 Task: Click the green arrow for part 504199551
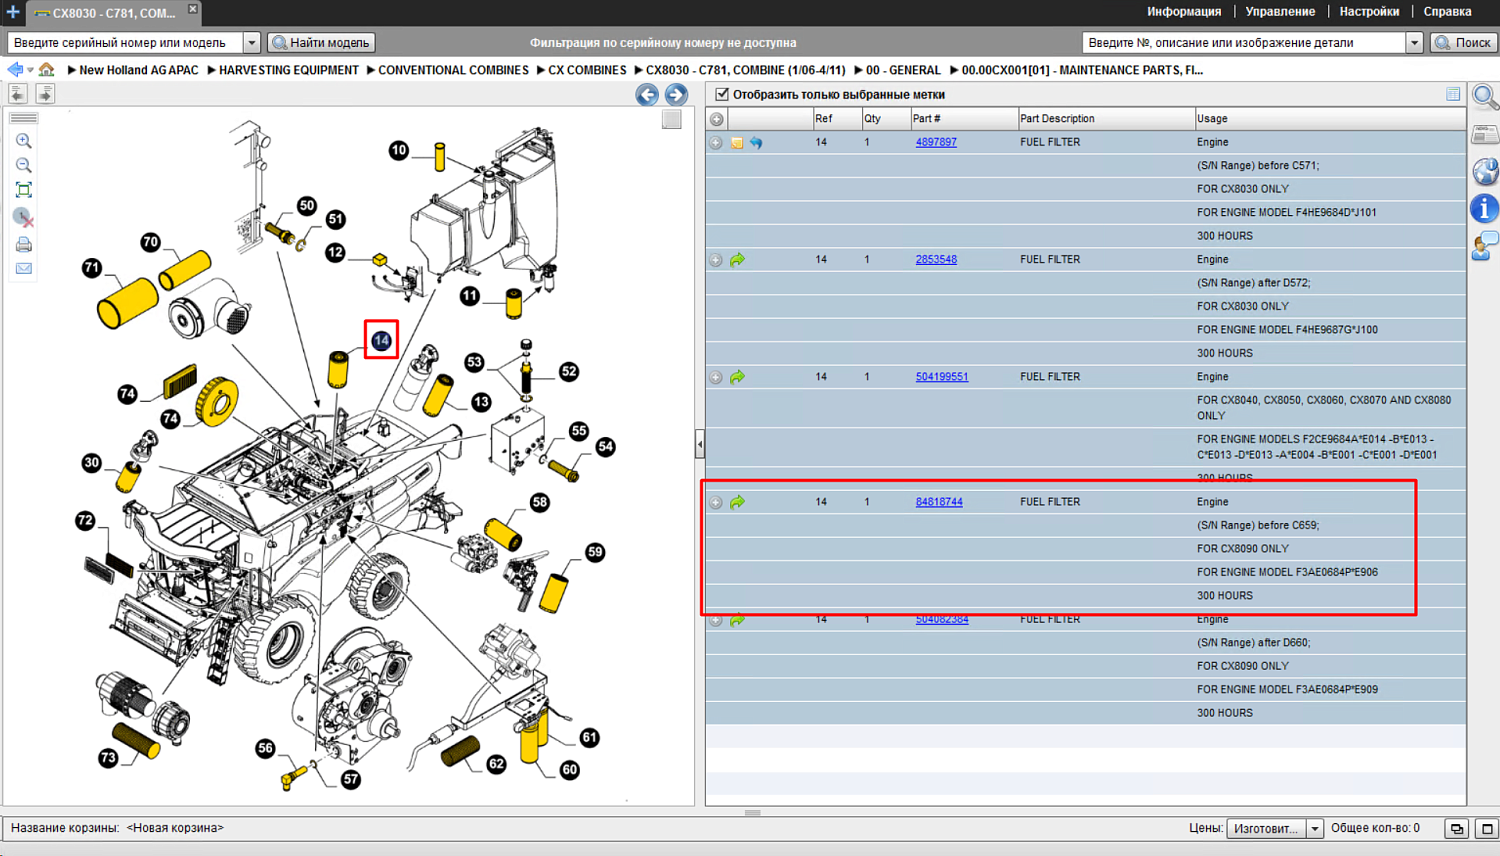[x=738, y=377]
